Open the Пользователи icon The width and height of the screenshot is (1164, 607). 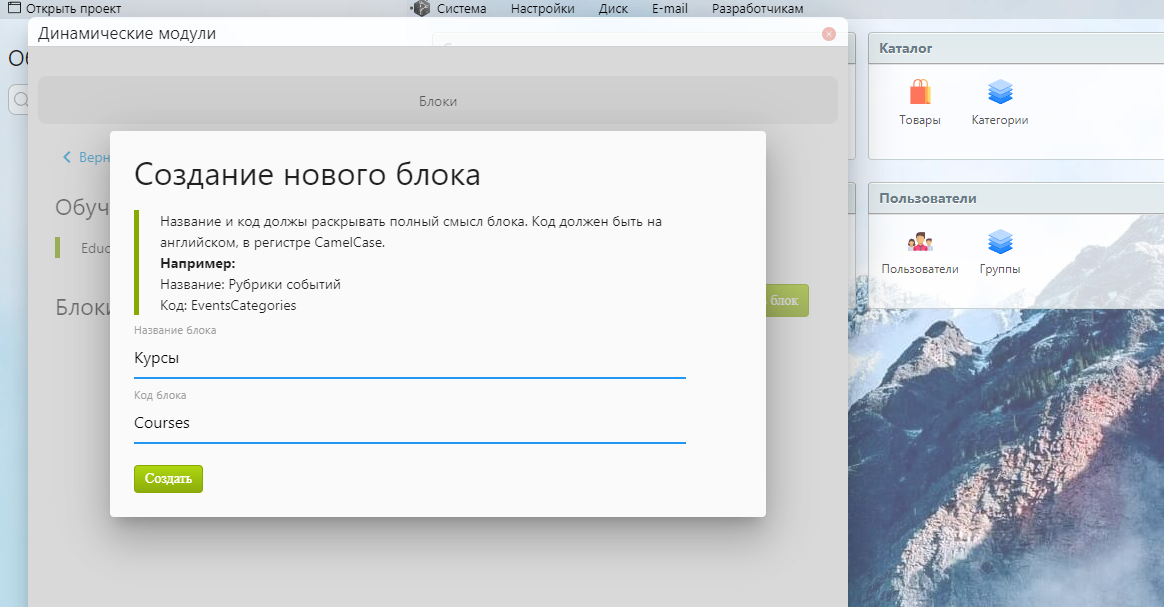[919, 243]
